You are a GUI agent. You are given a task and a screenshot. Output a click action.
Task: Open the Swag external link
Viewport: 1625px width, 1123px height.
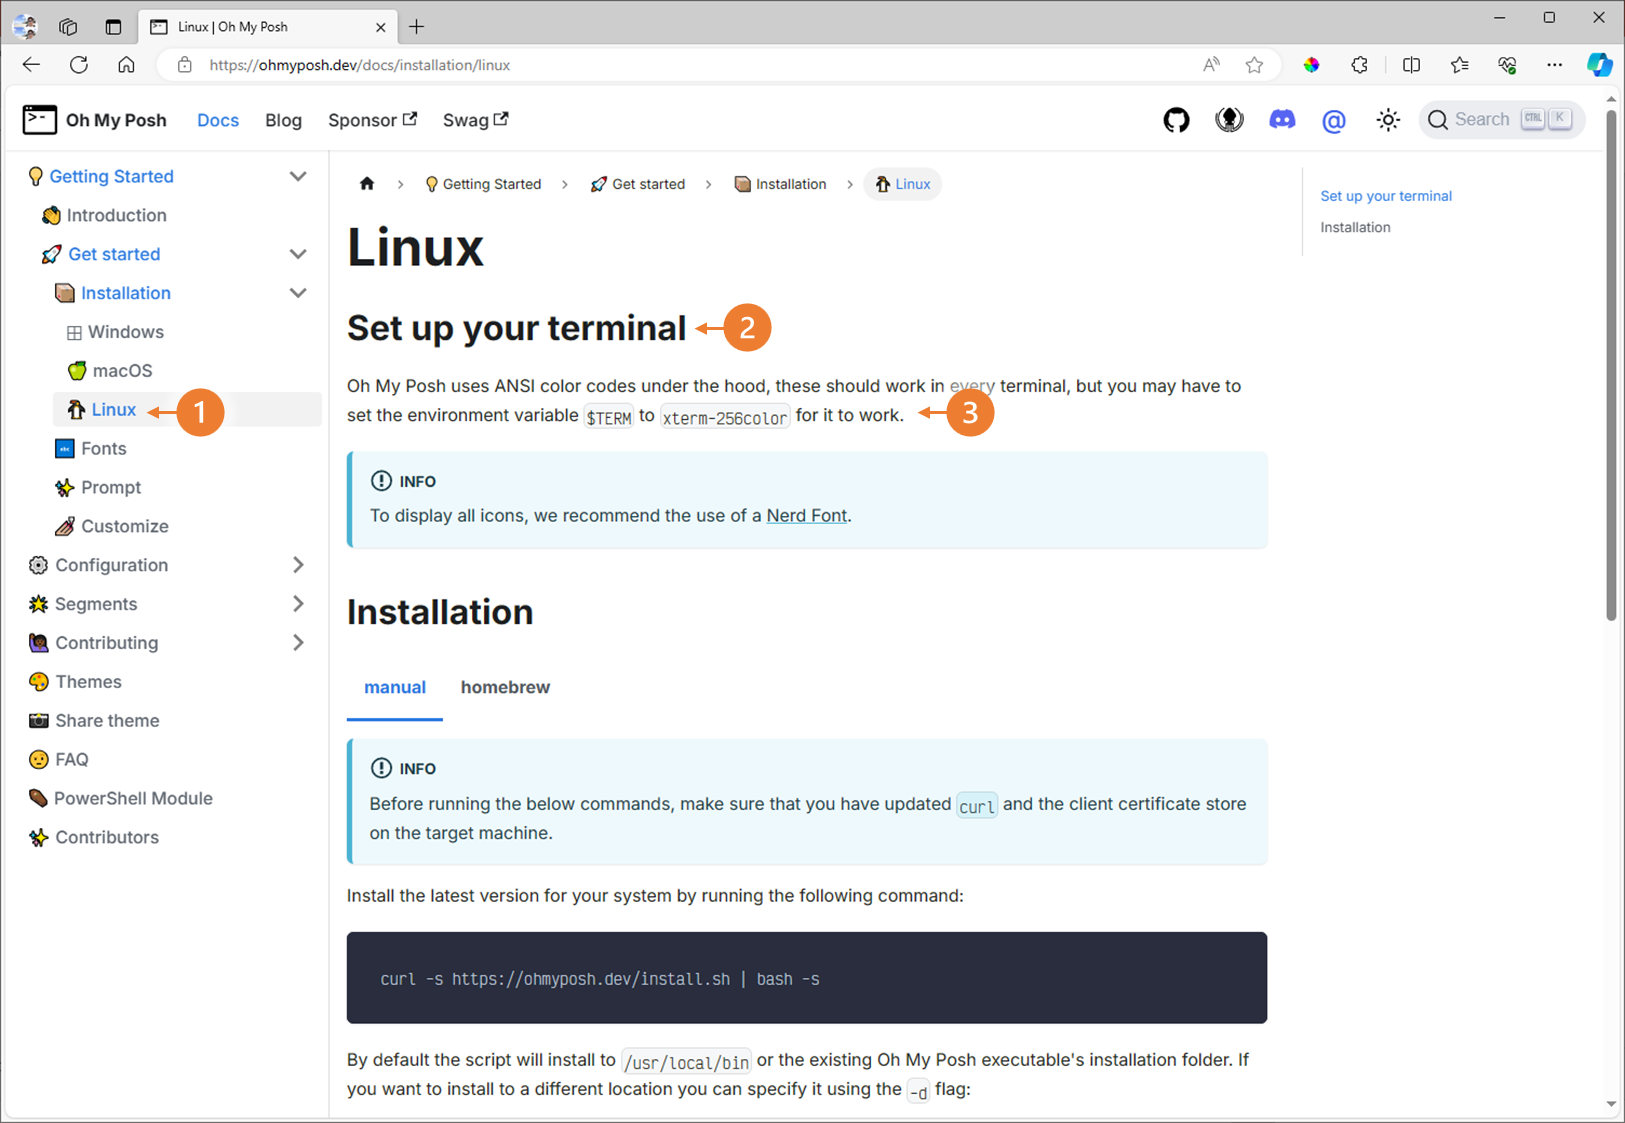click(x=475, y=120)
